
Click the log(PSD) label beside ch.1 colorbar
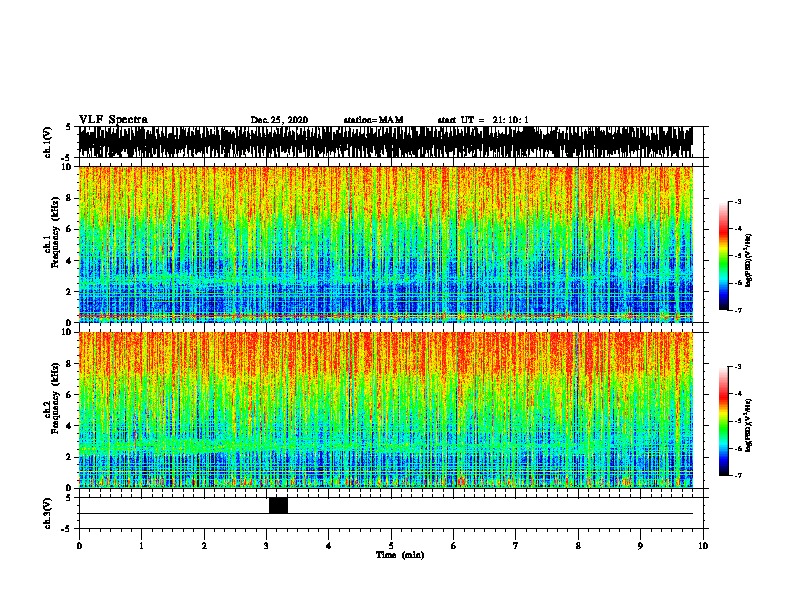tap(749, 260)
